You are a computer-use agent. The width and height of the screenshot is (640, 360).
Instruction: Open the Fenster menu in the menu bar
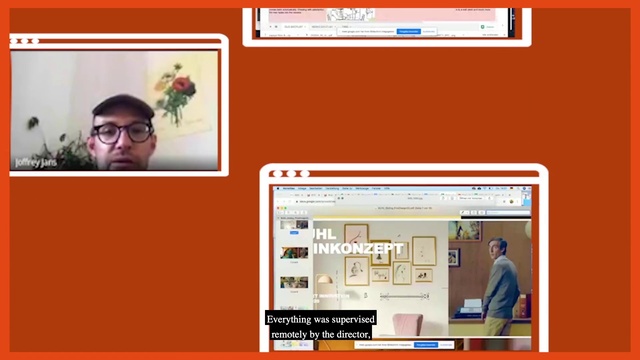pyautogui.click(x=376, y=189)
